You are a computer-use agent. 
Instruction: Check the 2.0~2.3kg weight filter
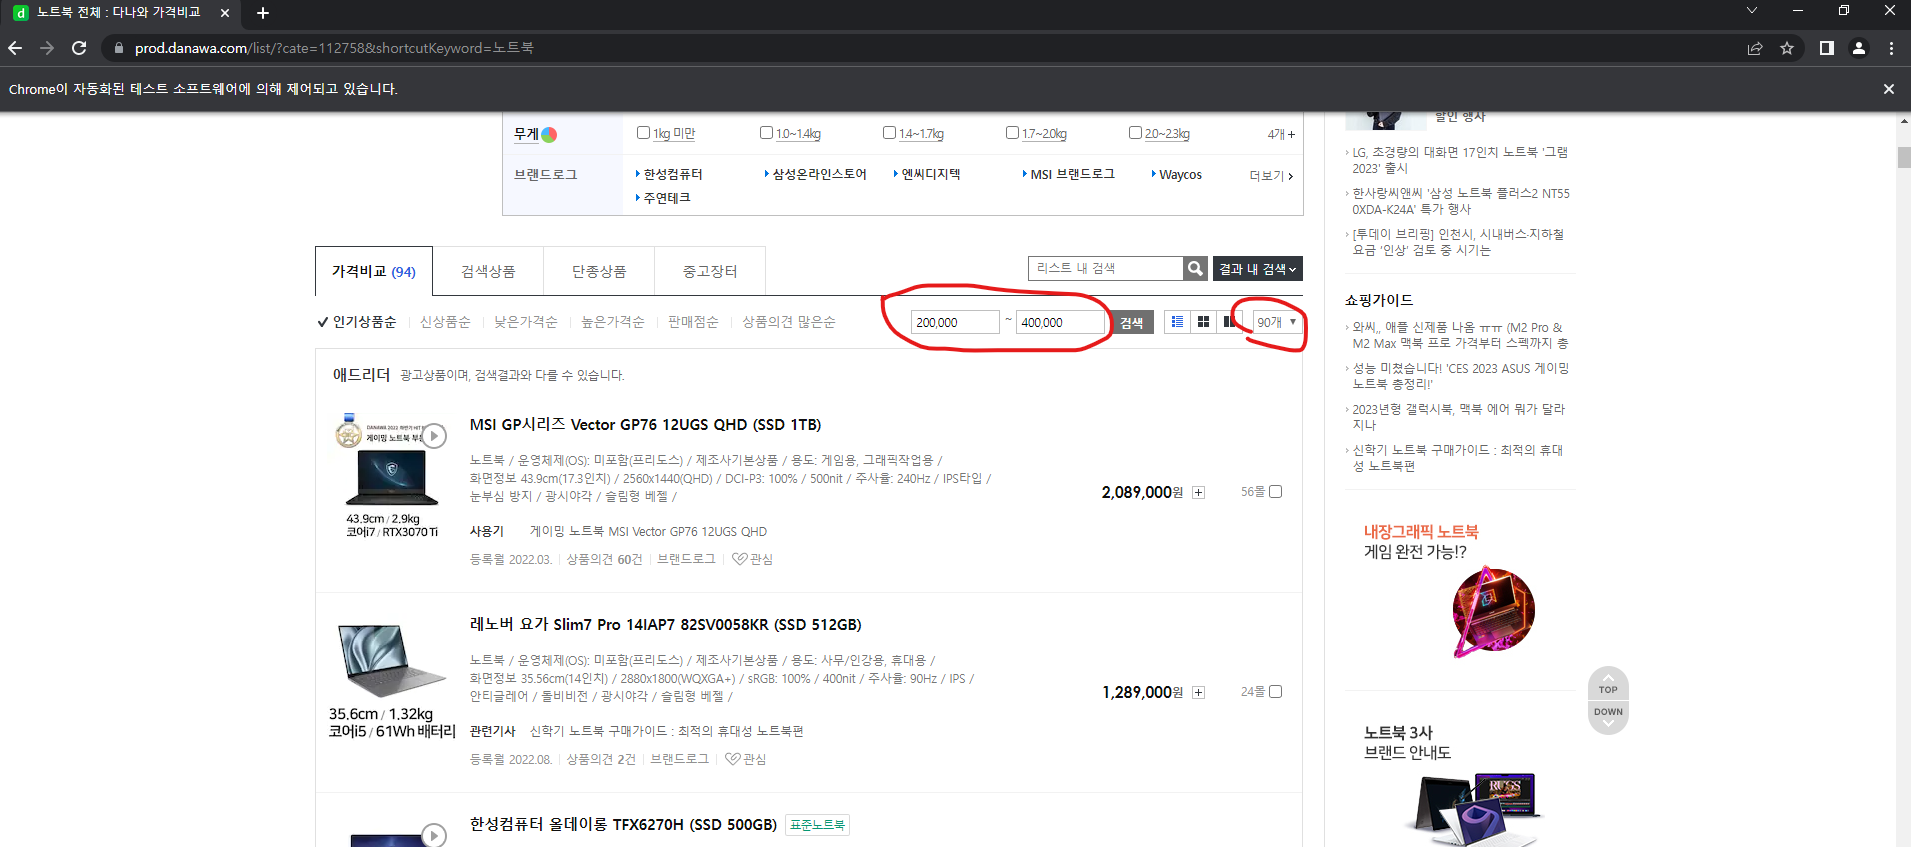click(x=1135, y=133)
